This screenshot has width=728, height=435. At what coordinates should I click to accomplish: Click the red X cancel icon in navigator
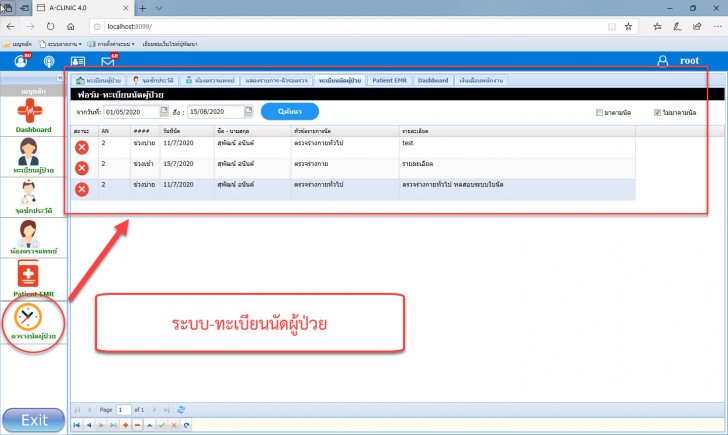(174, 425)
